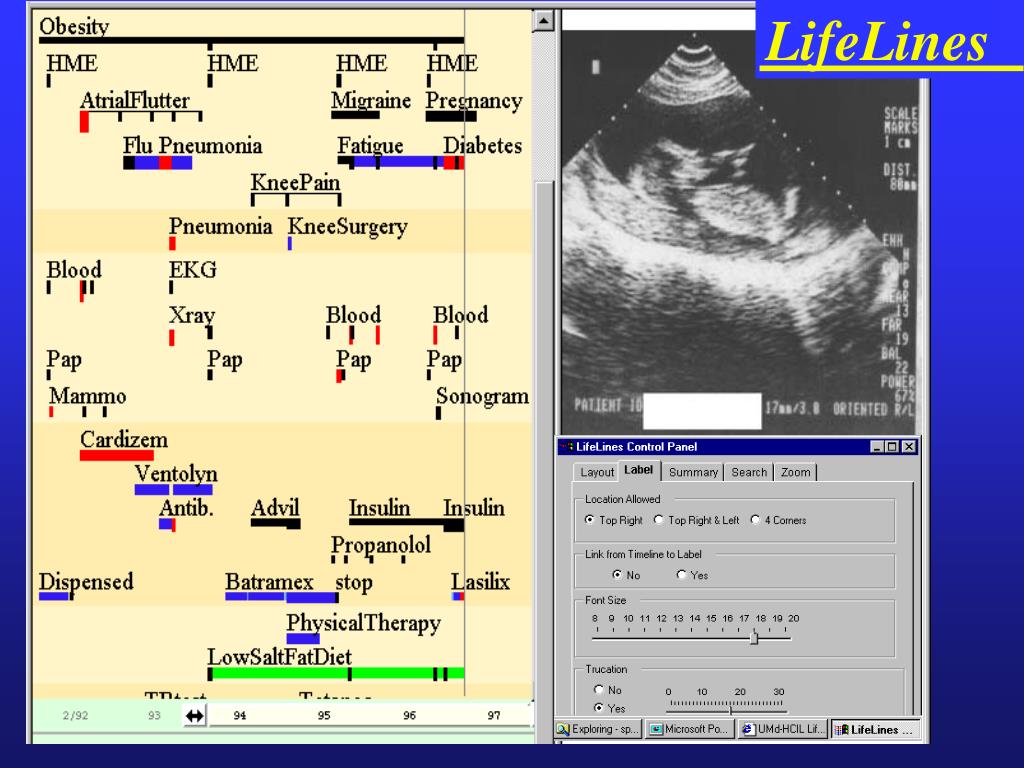Image resolution: width=1024 pixels, height=768 pixels.
Task: Click the Obesity label
Action: click(74, 27)
